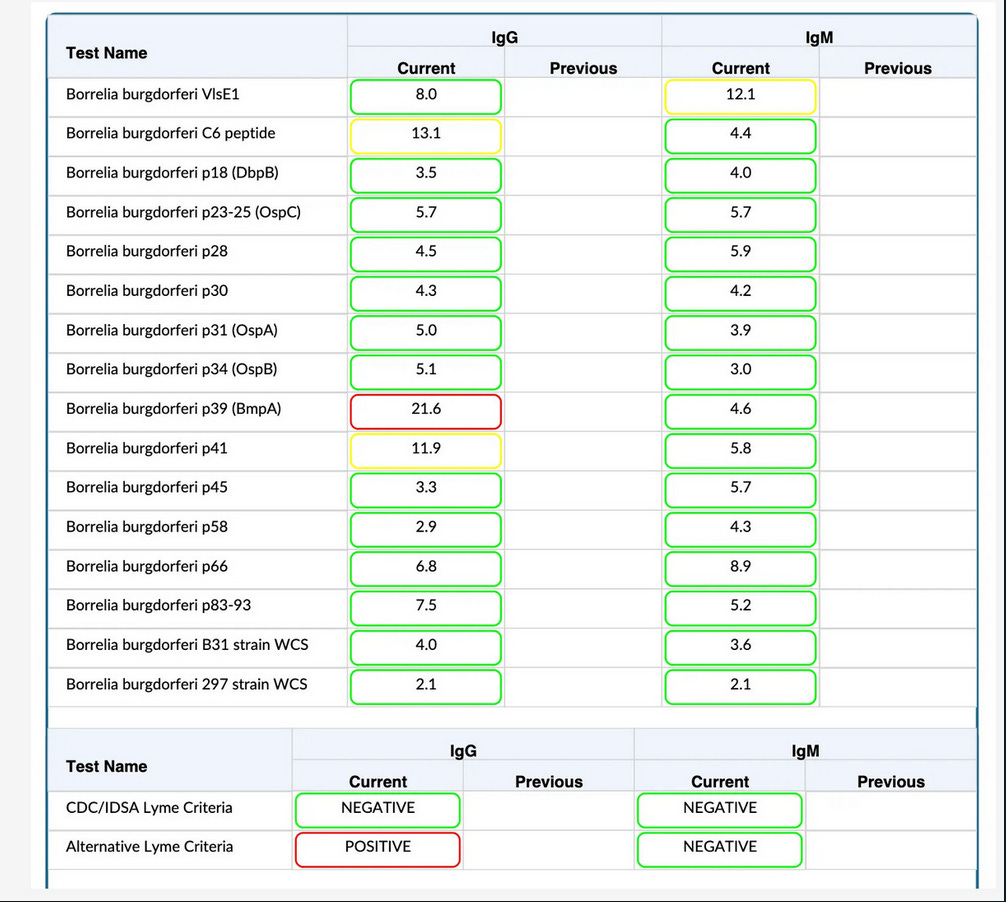Image resolution: width=1006 pixels, height=902 pixels.
Task: Select p58 IgM value 4.3
Action: 740,530
